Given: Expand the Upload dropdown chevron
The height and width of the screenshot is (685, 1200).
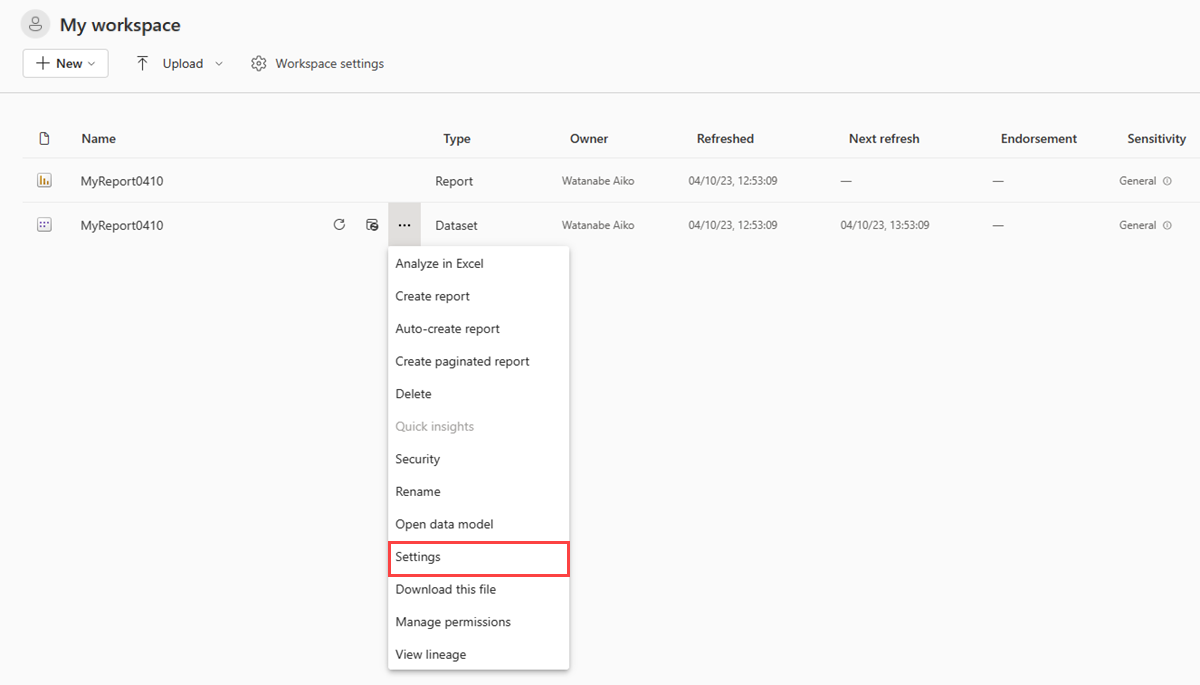Looking at the screenshot, I should point(217,62).
